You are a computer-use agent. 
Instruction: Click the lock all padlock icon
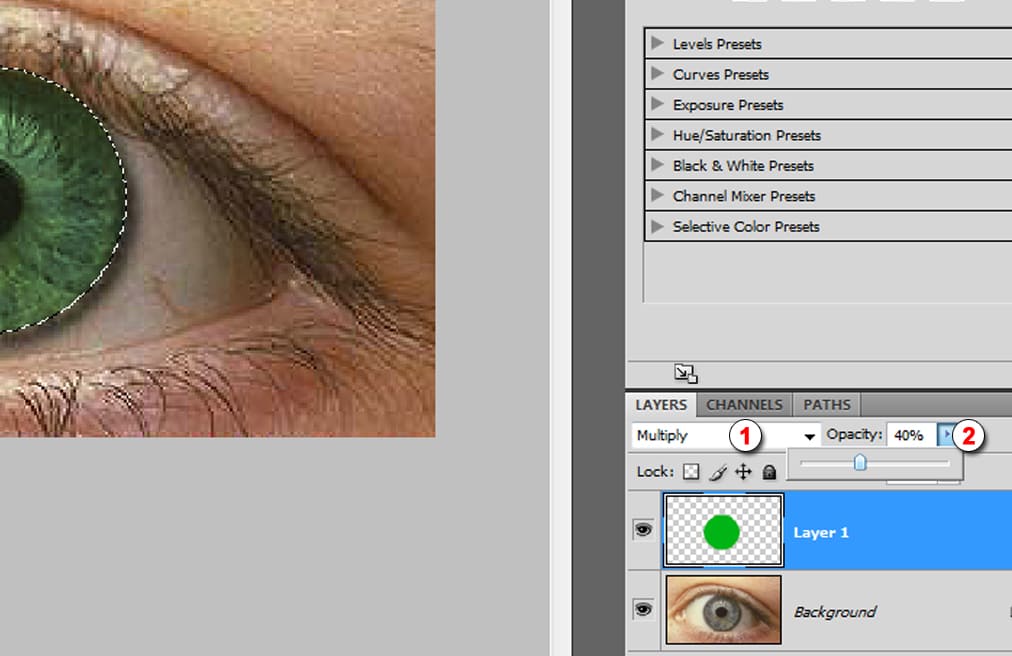click(769, 472)
